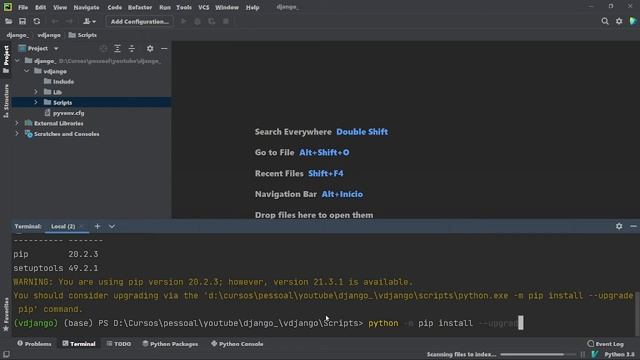This screenshot has height=360, width=640.
Task: Open the File menu
Action: pos(23,7)
